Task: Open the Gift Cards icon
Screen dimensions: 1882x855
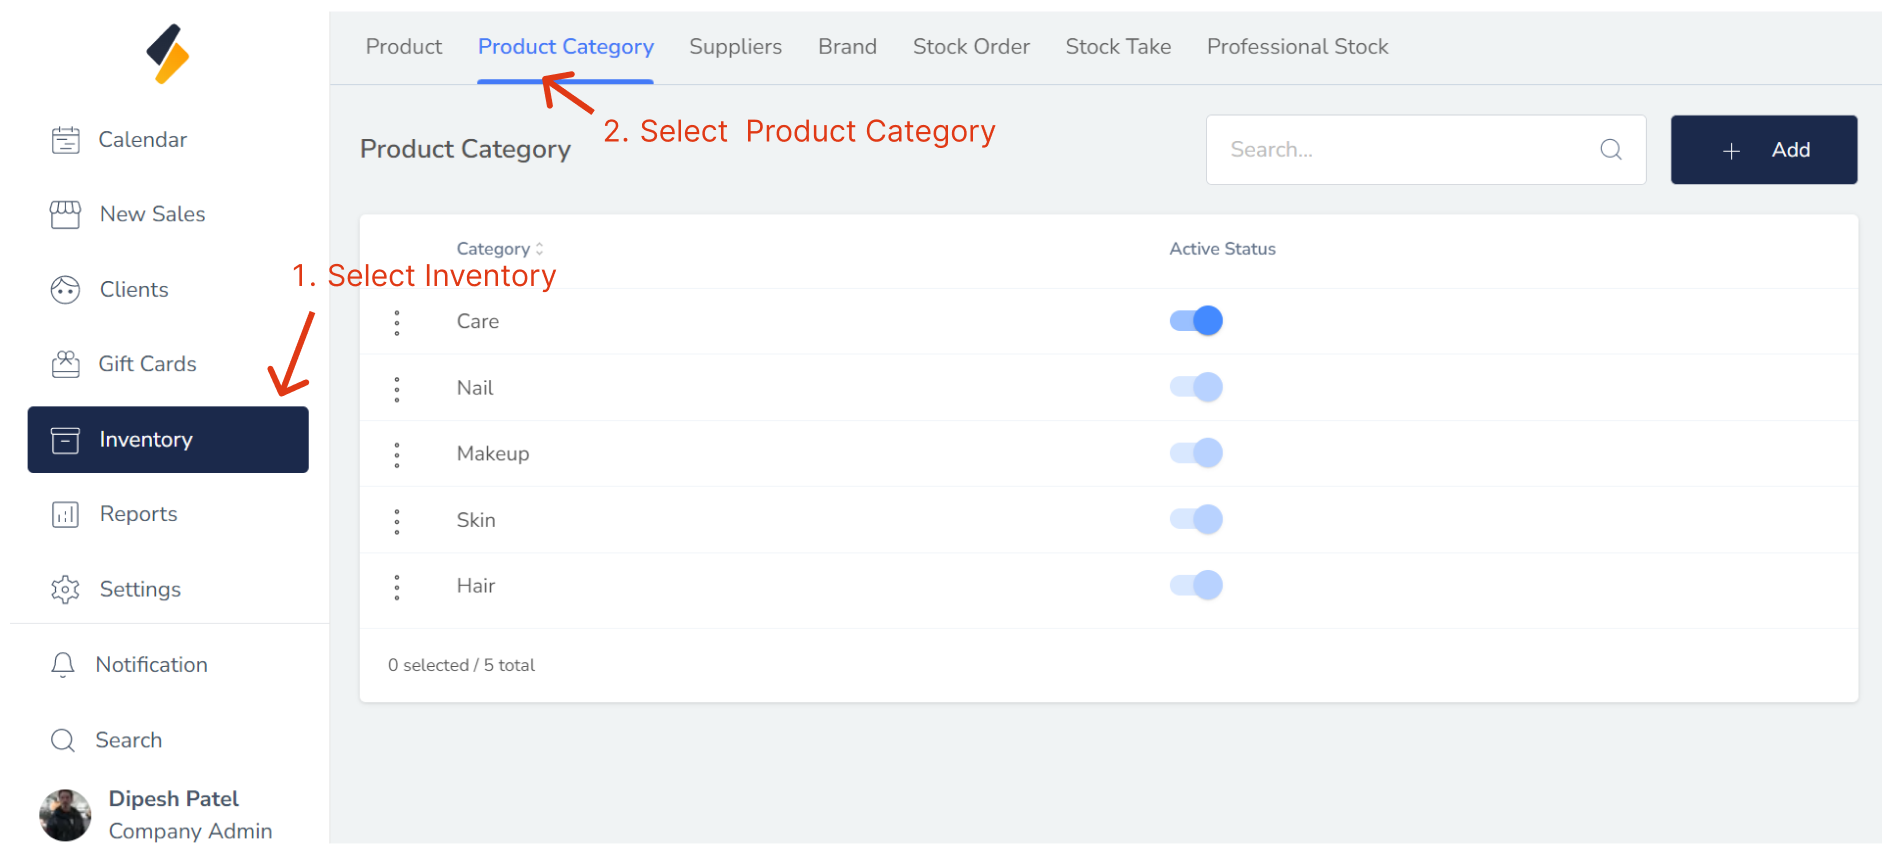Action: pos(66,364)
